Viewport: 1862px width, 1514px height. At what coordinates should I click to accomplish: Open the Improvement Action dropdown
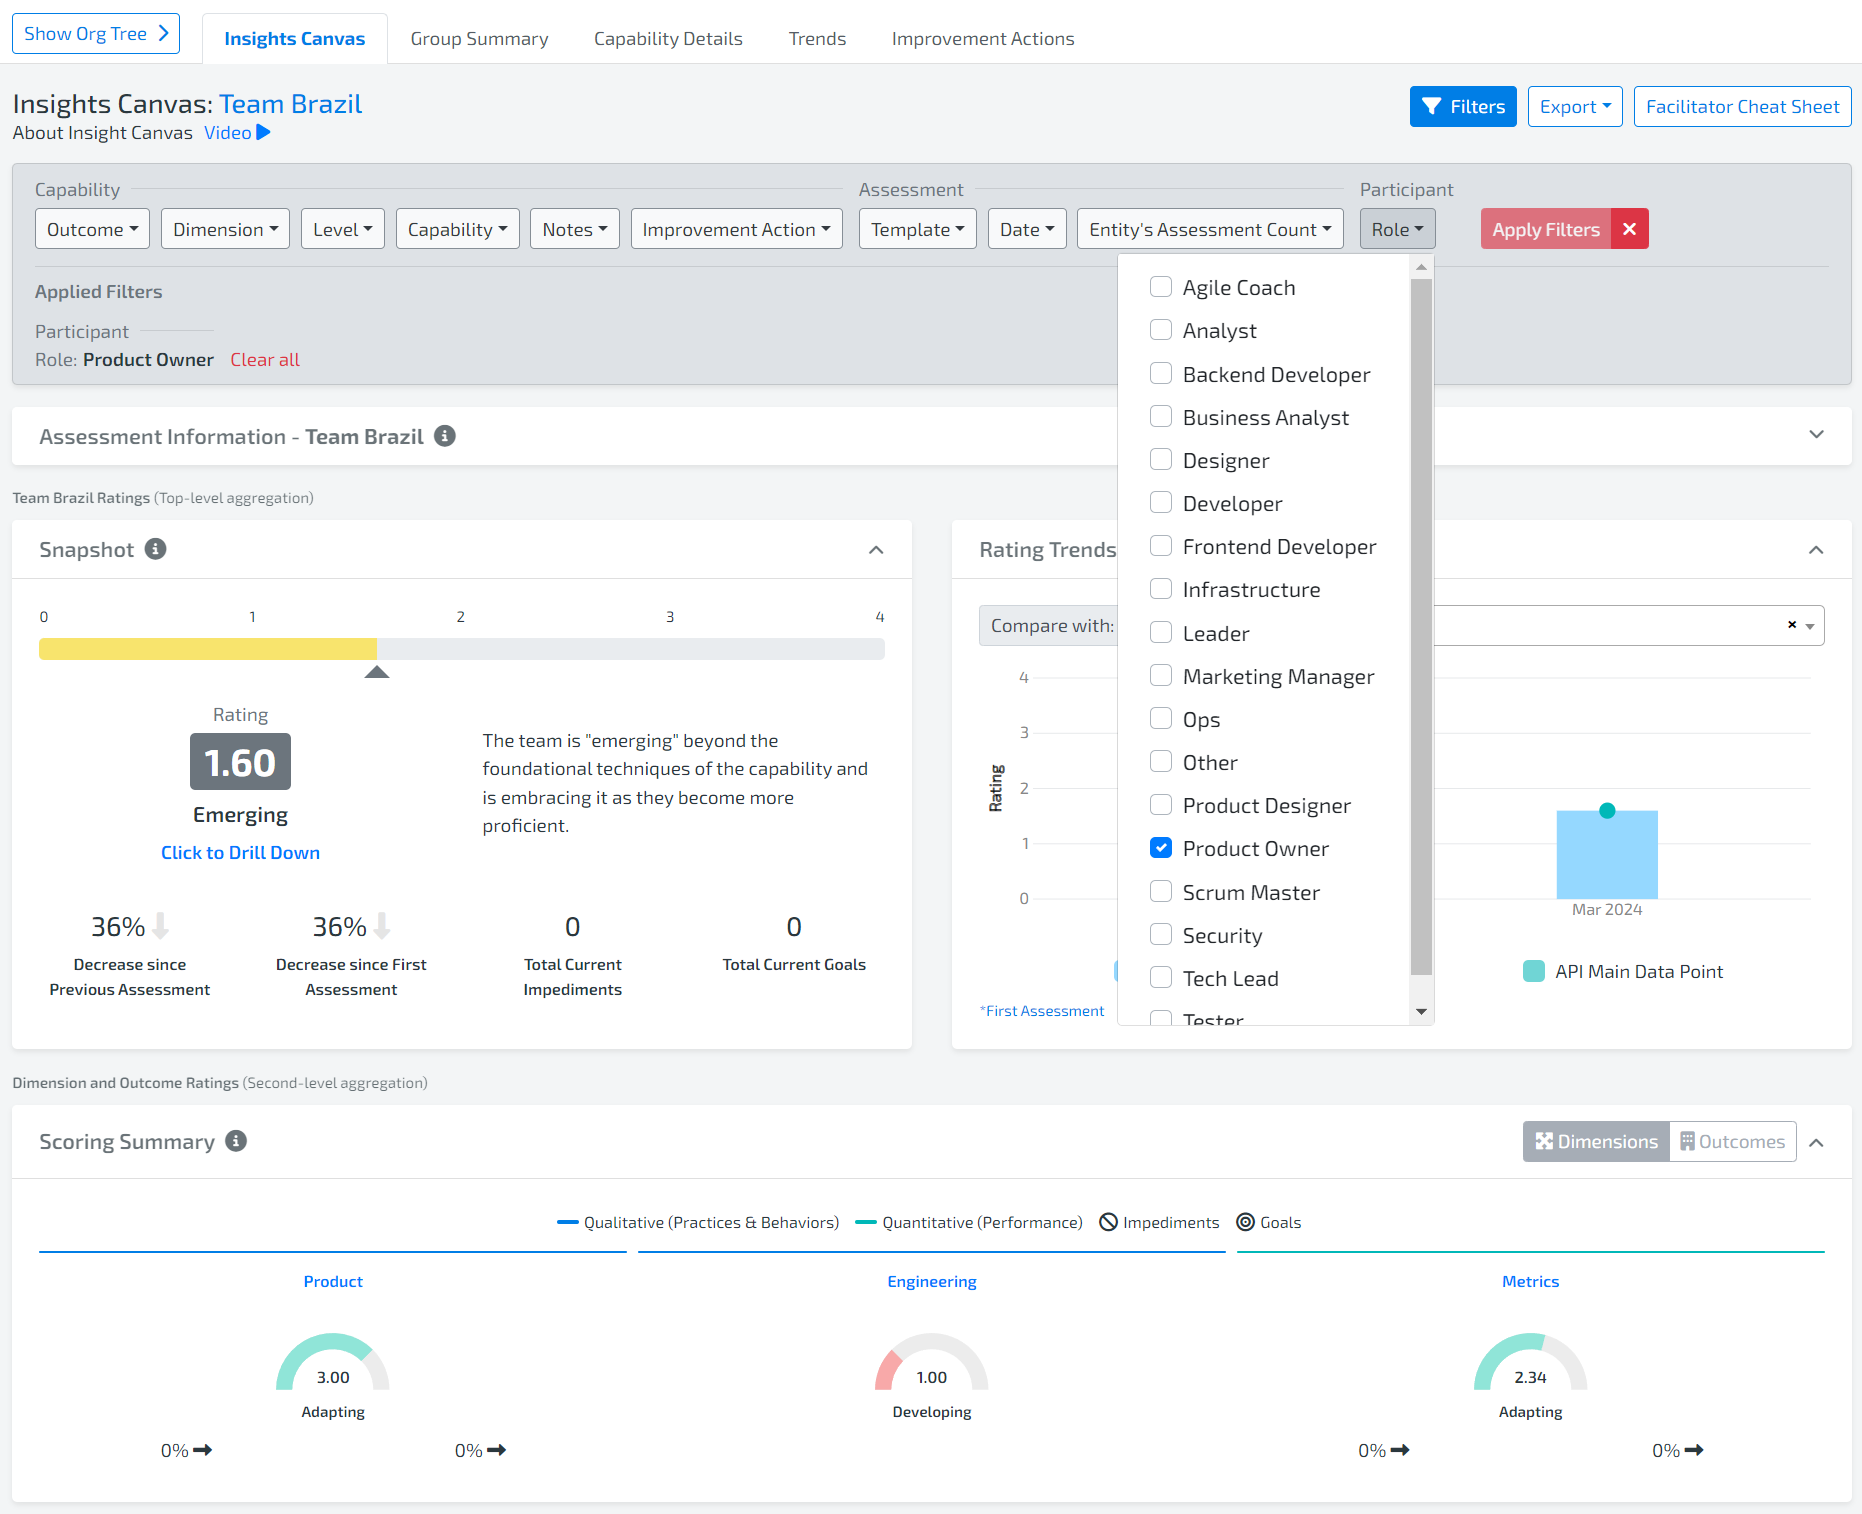coord(737,229)
